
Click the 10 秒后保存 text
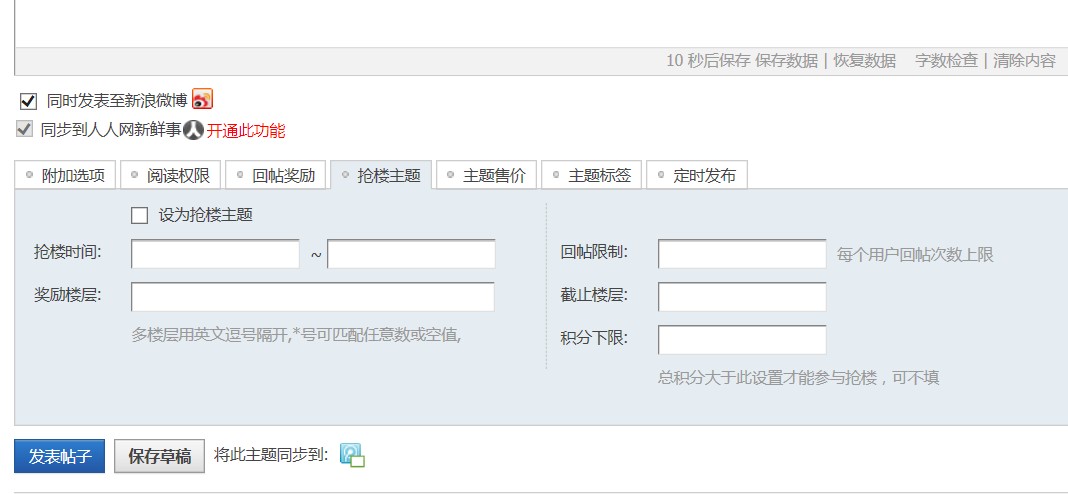pyautogui.click(x=708, y=61)
